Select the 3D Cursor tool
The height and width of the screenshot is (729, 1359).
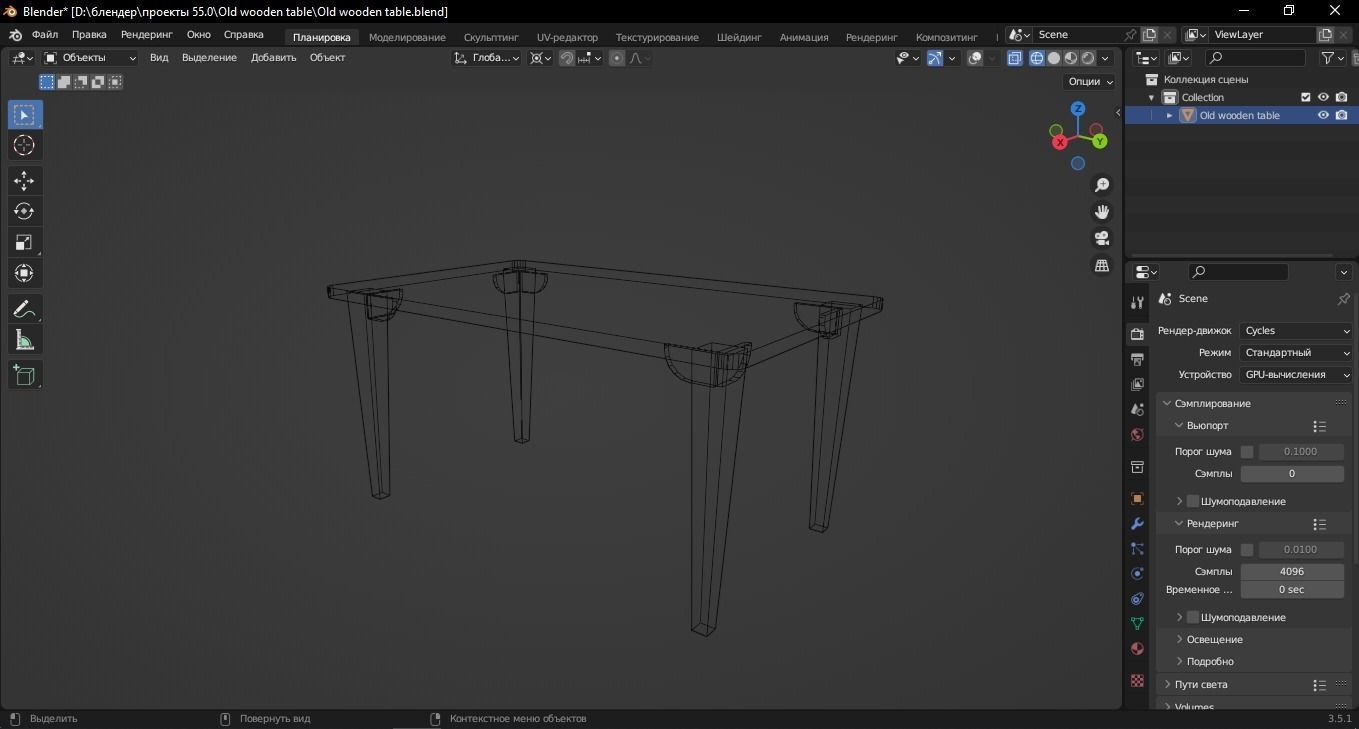click(x=24, y=146)
